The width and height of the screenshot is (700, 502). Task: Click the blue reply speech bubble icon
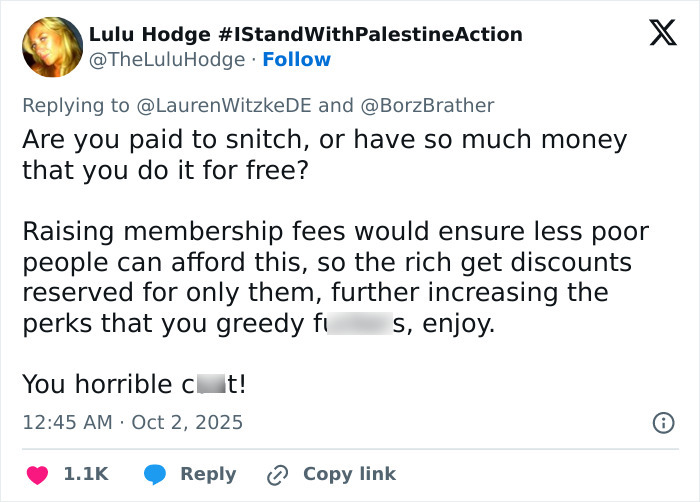pos(154,474)
